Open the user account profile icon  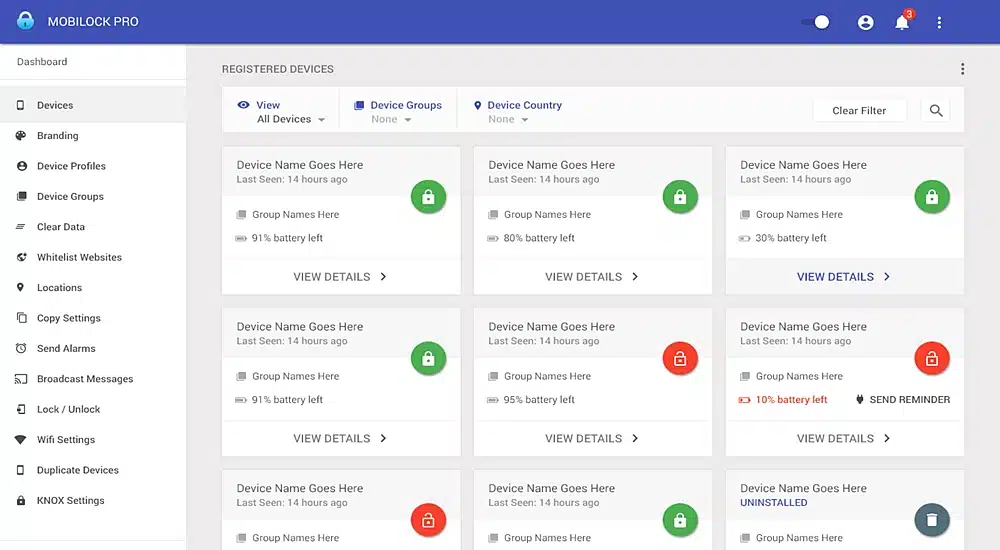865,22
